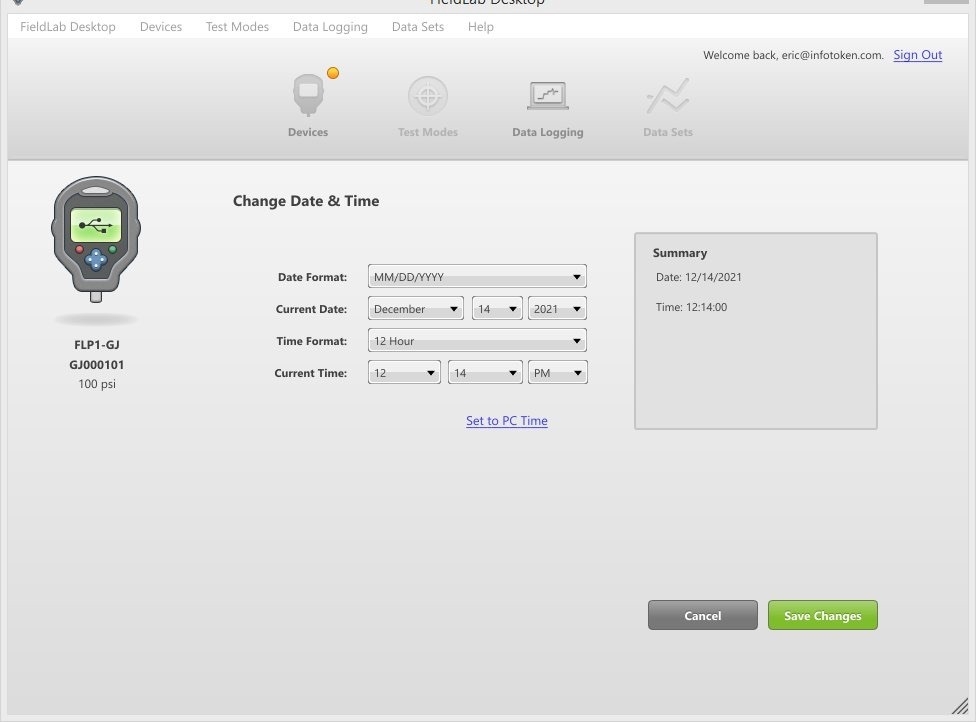Image resolution: width=976 pixels, height=722 pixels.
Task: Open the FieldLab Desktop menu
Action: [68, 27]
